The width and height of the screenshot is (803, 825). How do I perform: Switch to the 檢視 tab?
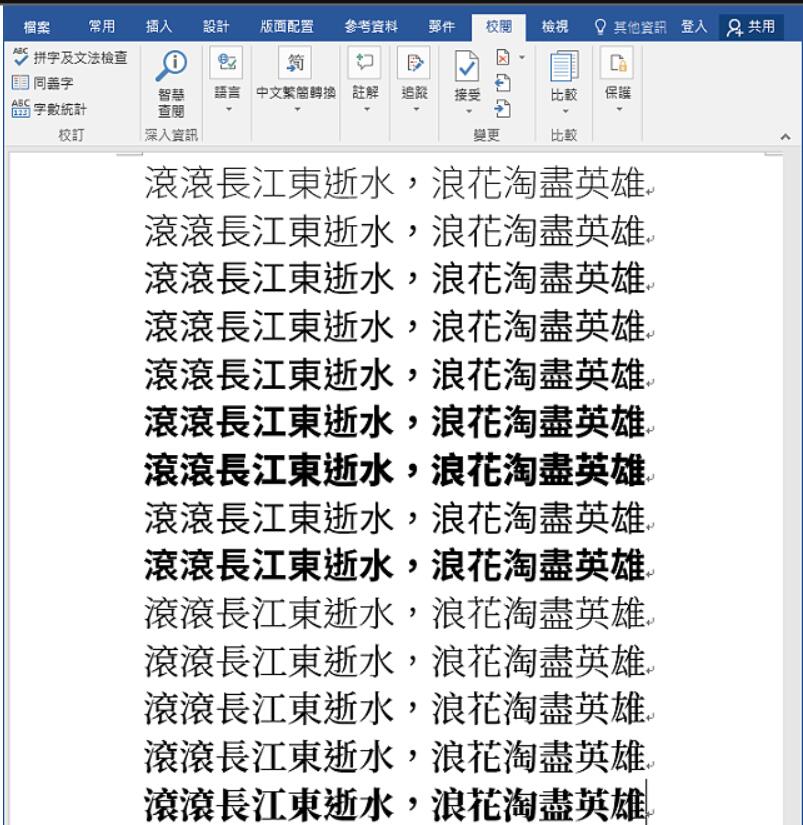555,26
